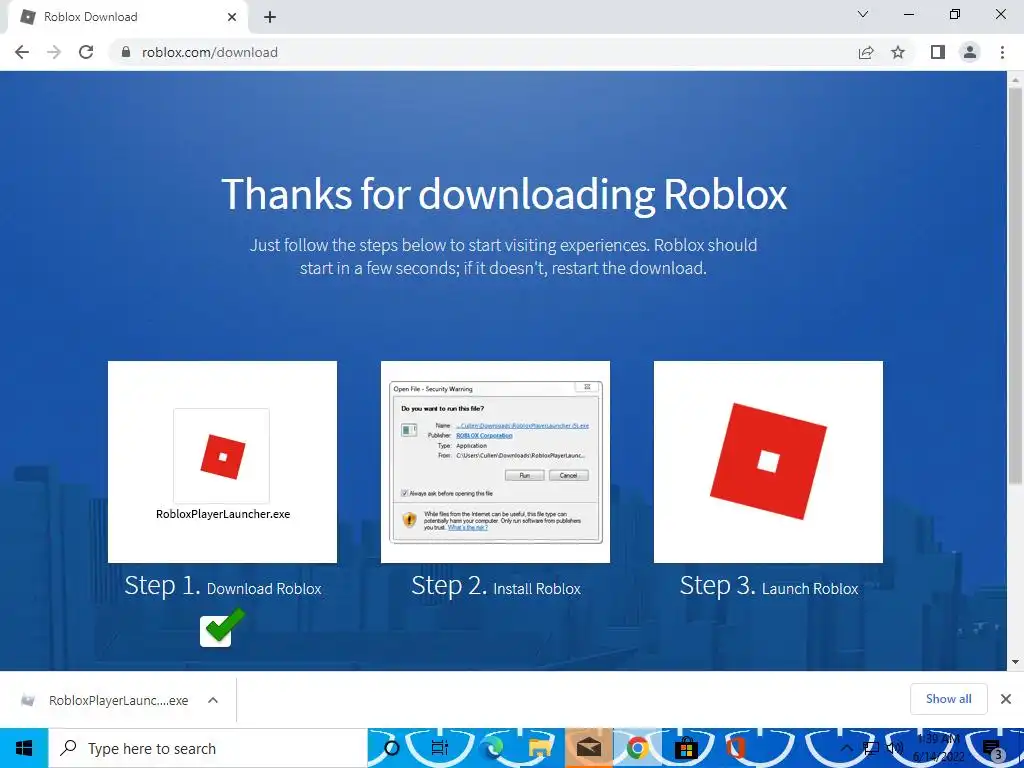Viewport: 1024px width, 768px height.
Task: Launch Microsoft Edge from the taskbar
Action: pos(492,748)
